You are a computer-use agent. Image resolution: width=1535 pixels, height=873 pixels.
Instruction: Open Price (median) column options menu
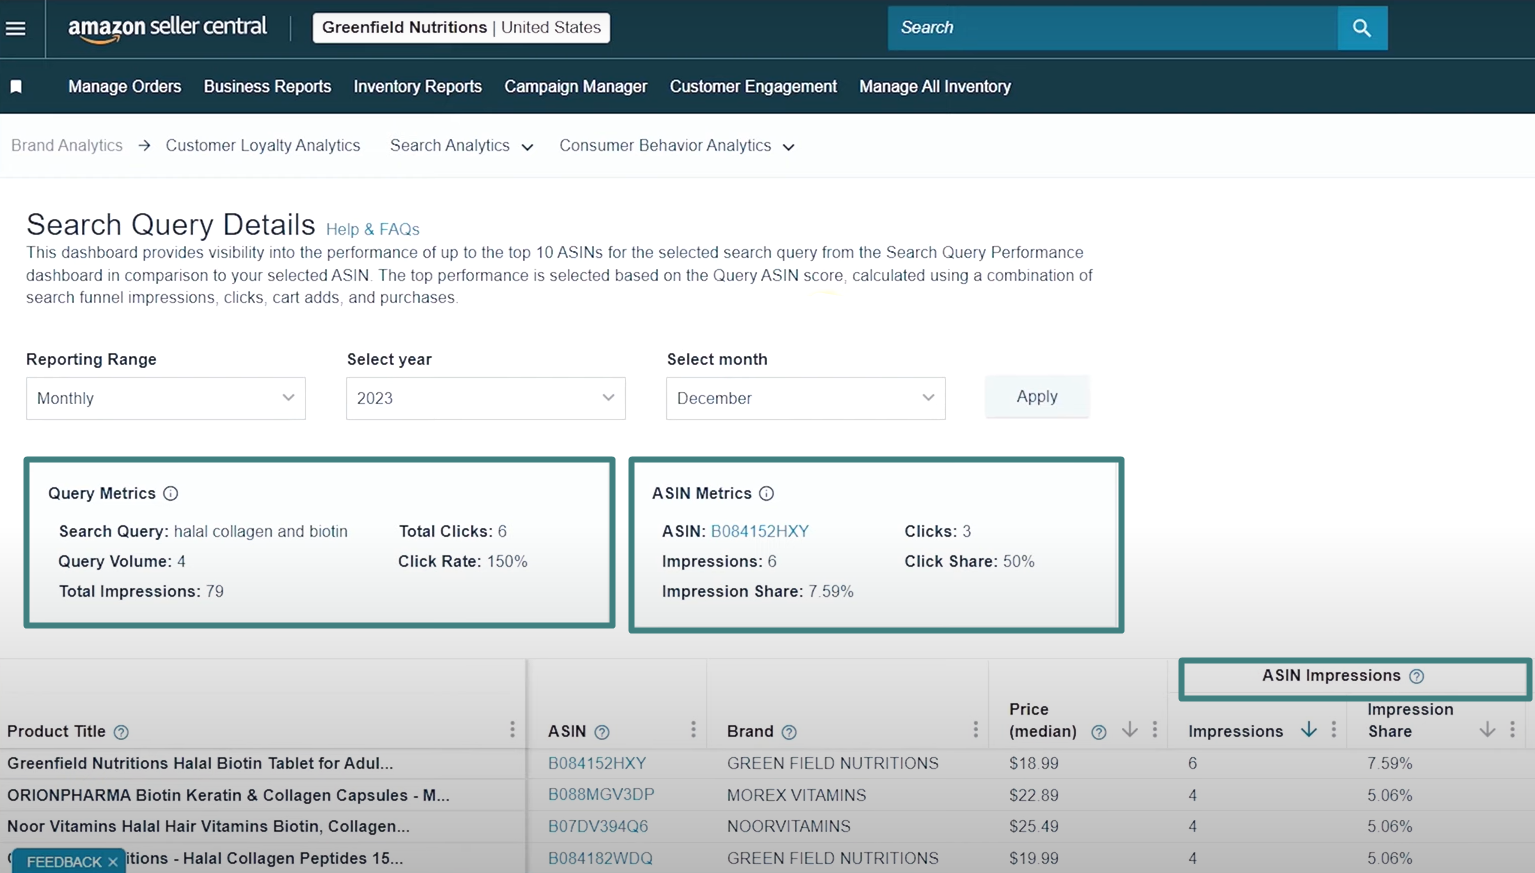[1154, 730]
